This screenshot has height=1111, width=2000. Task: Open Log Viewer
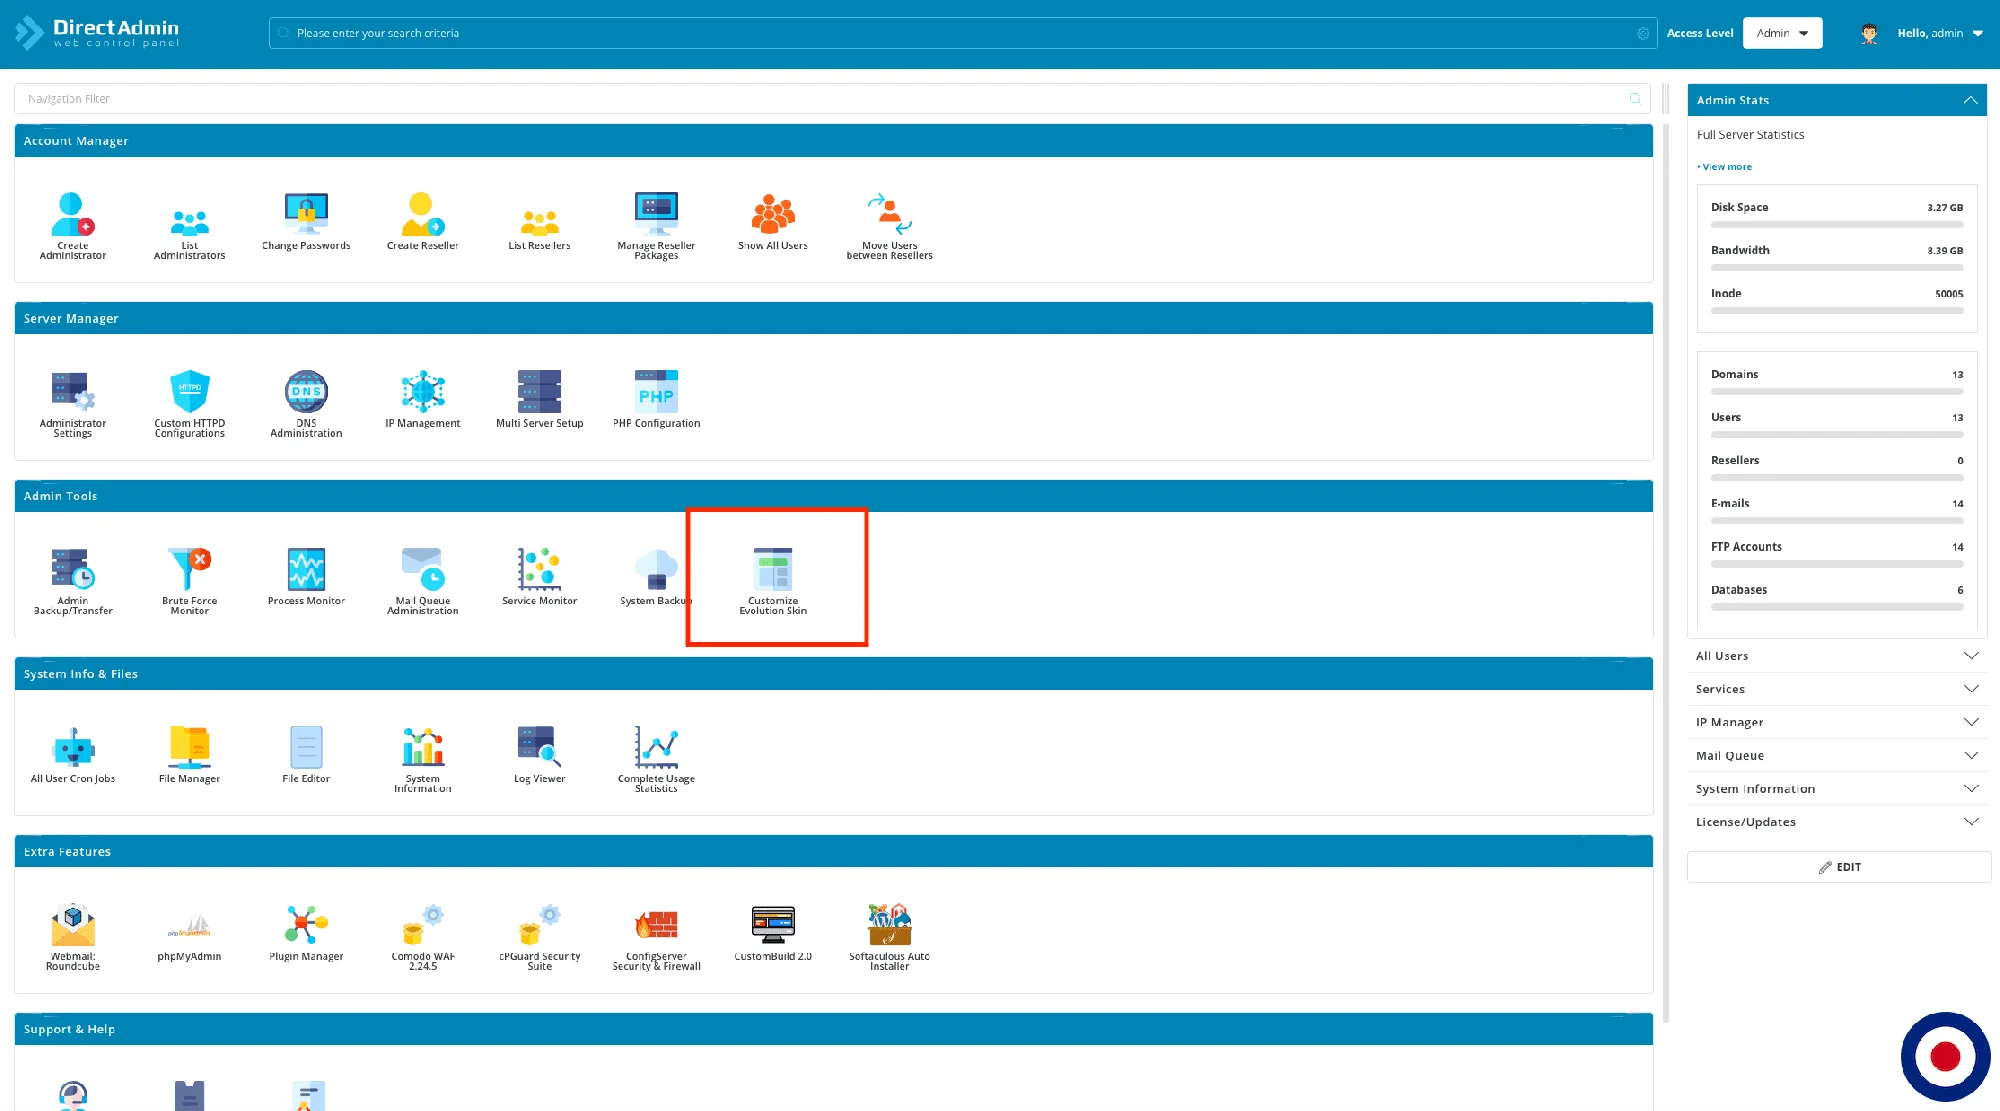539,754
